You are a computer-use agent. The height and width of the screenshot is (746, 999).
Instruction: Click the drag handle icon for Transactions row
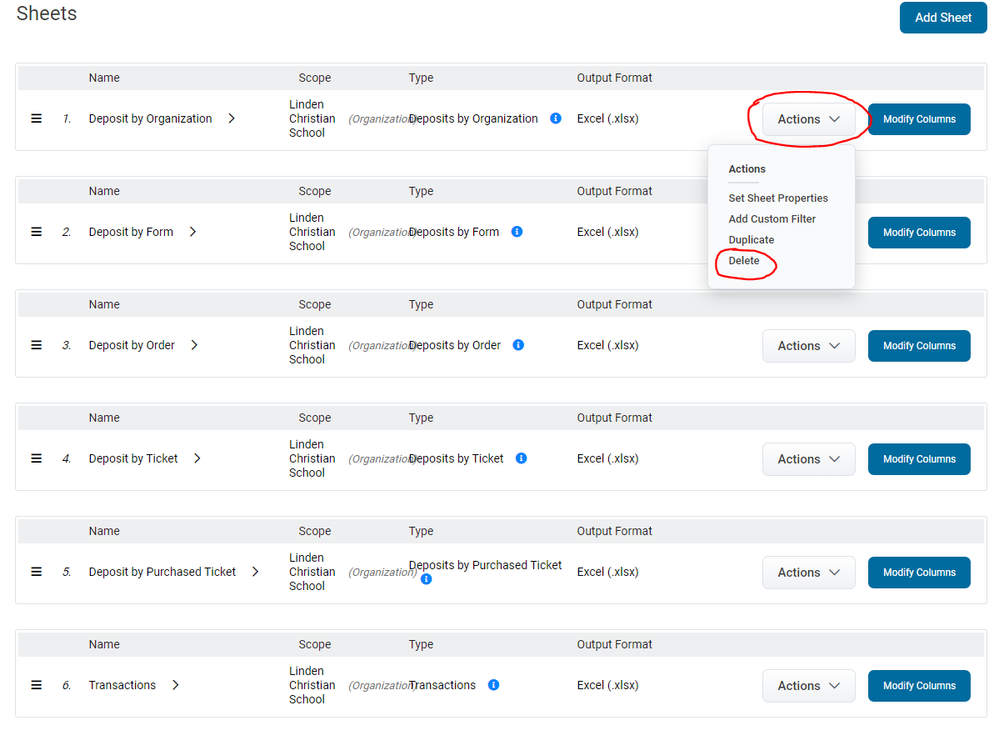36,685
